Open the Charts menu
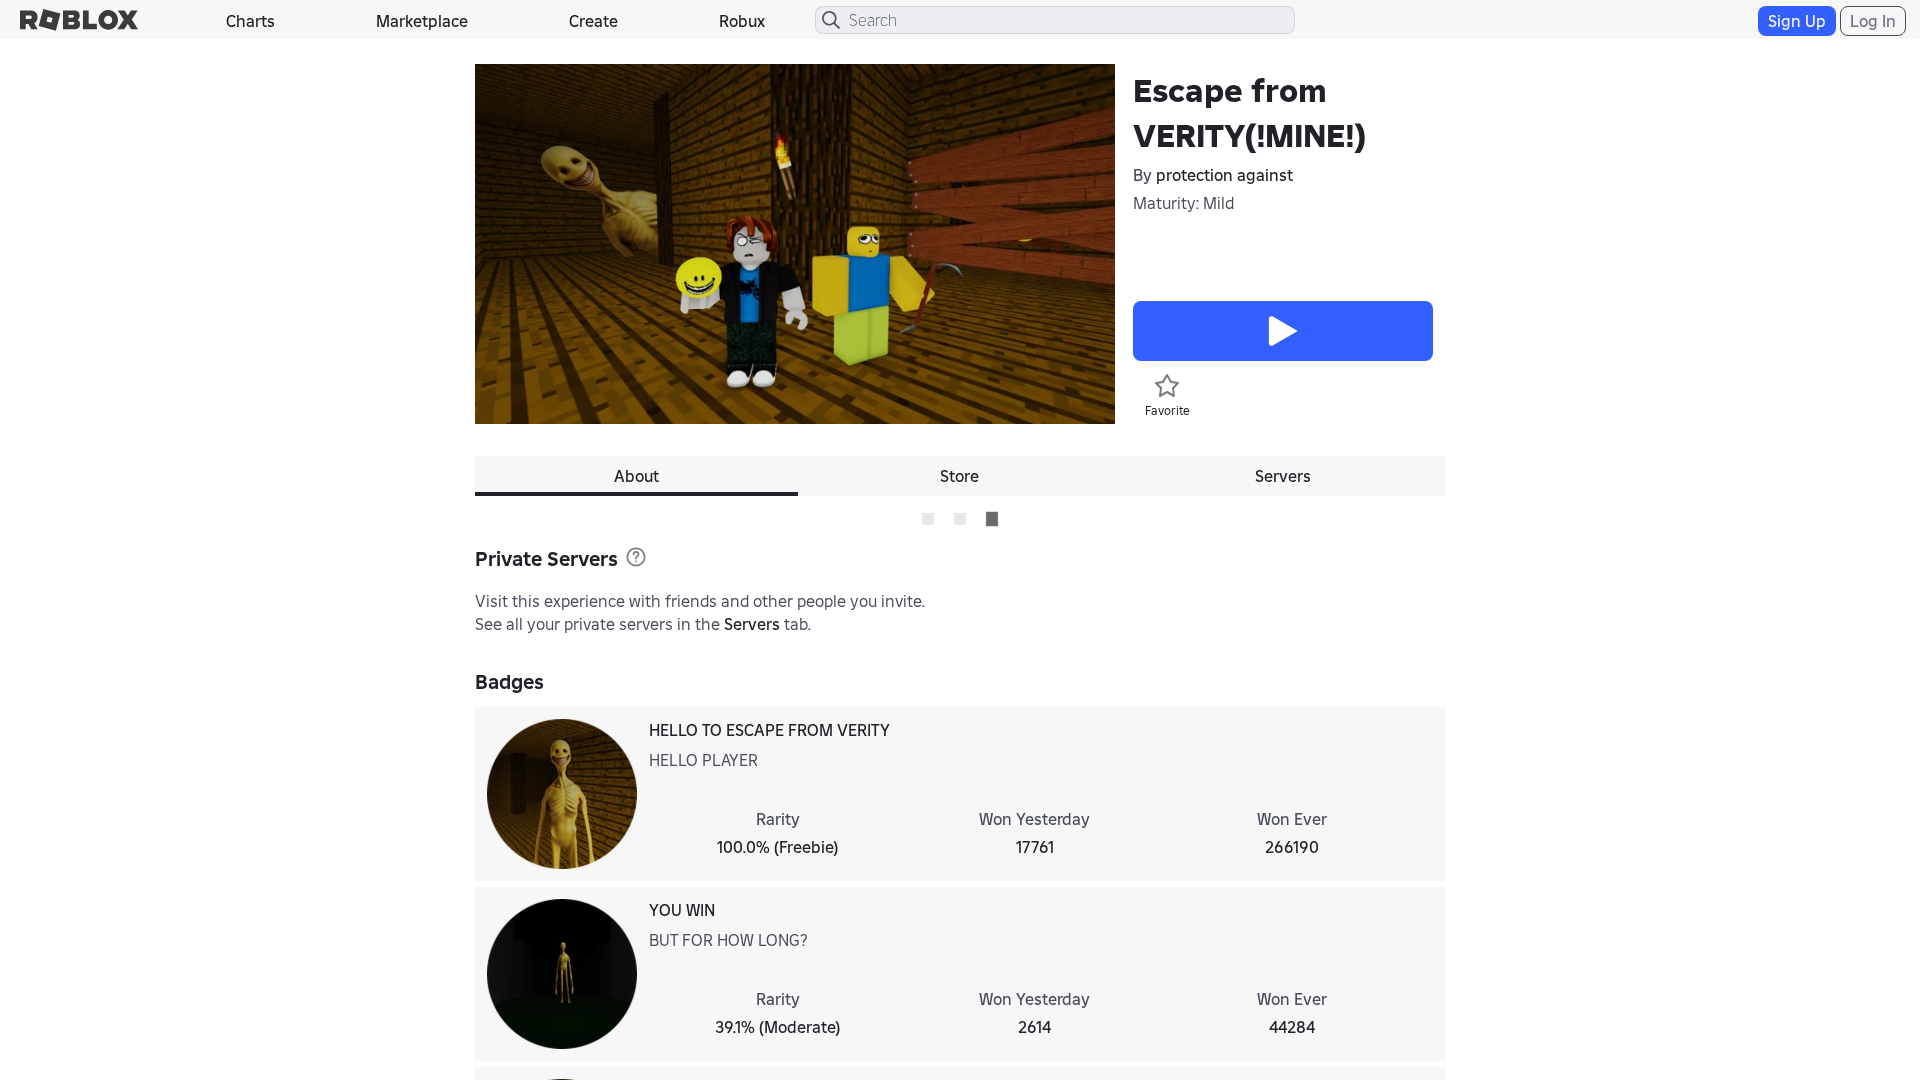 click(x=250, y=21)
